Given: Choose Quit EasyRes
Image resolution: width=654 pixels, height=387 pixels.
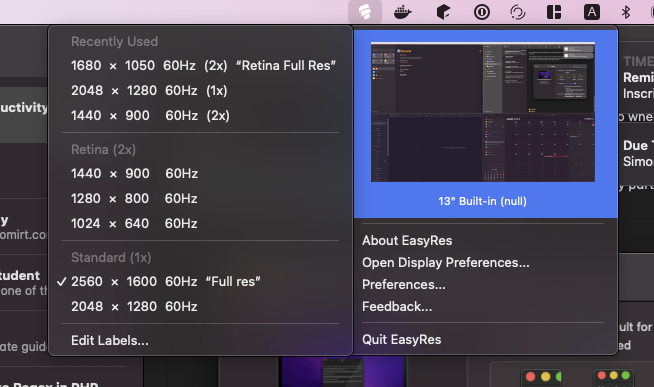Looking at the screenshot, I should click(x=485, y=340).
